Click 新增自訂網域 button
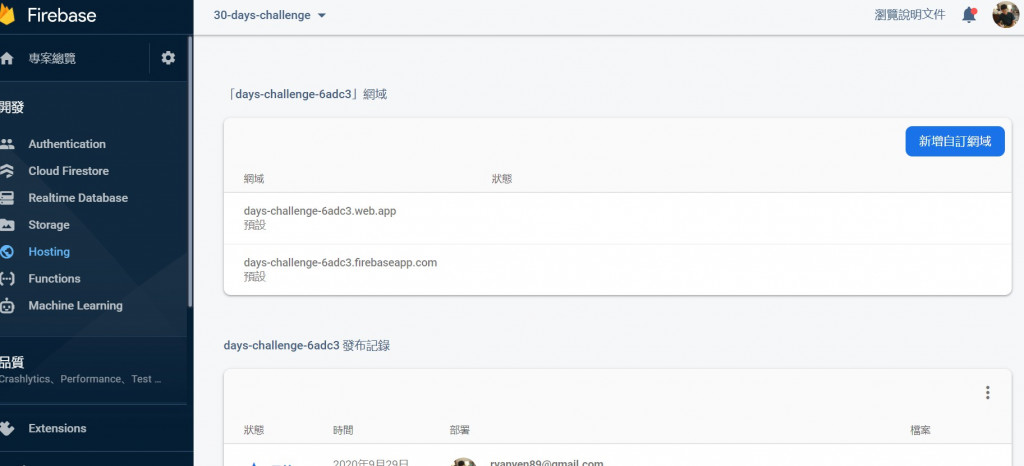The height and width of the screenshot is (466, 1024). (x=955, y=142)
